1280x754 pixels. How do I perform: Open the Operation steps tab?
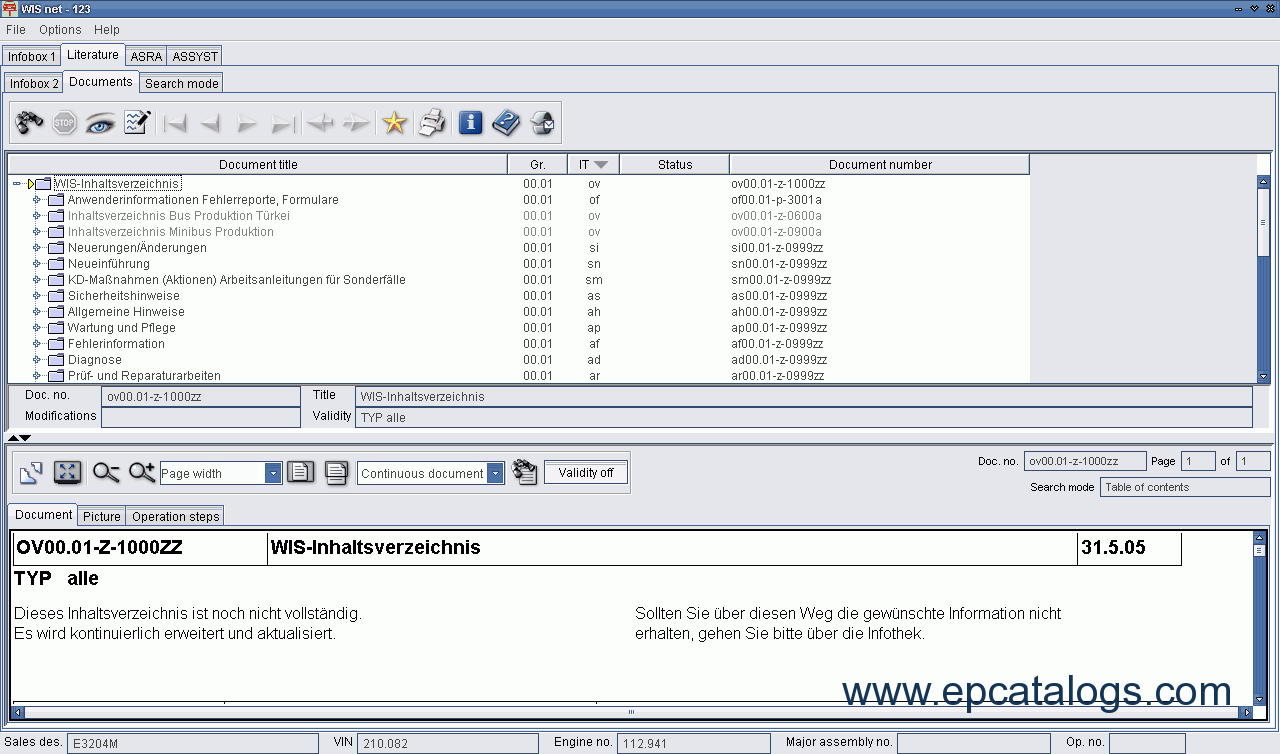pos(175,516)
